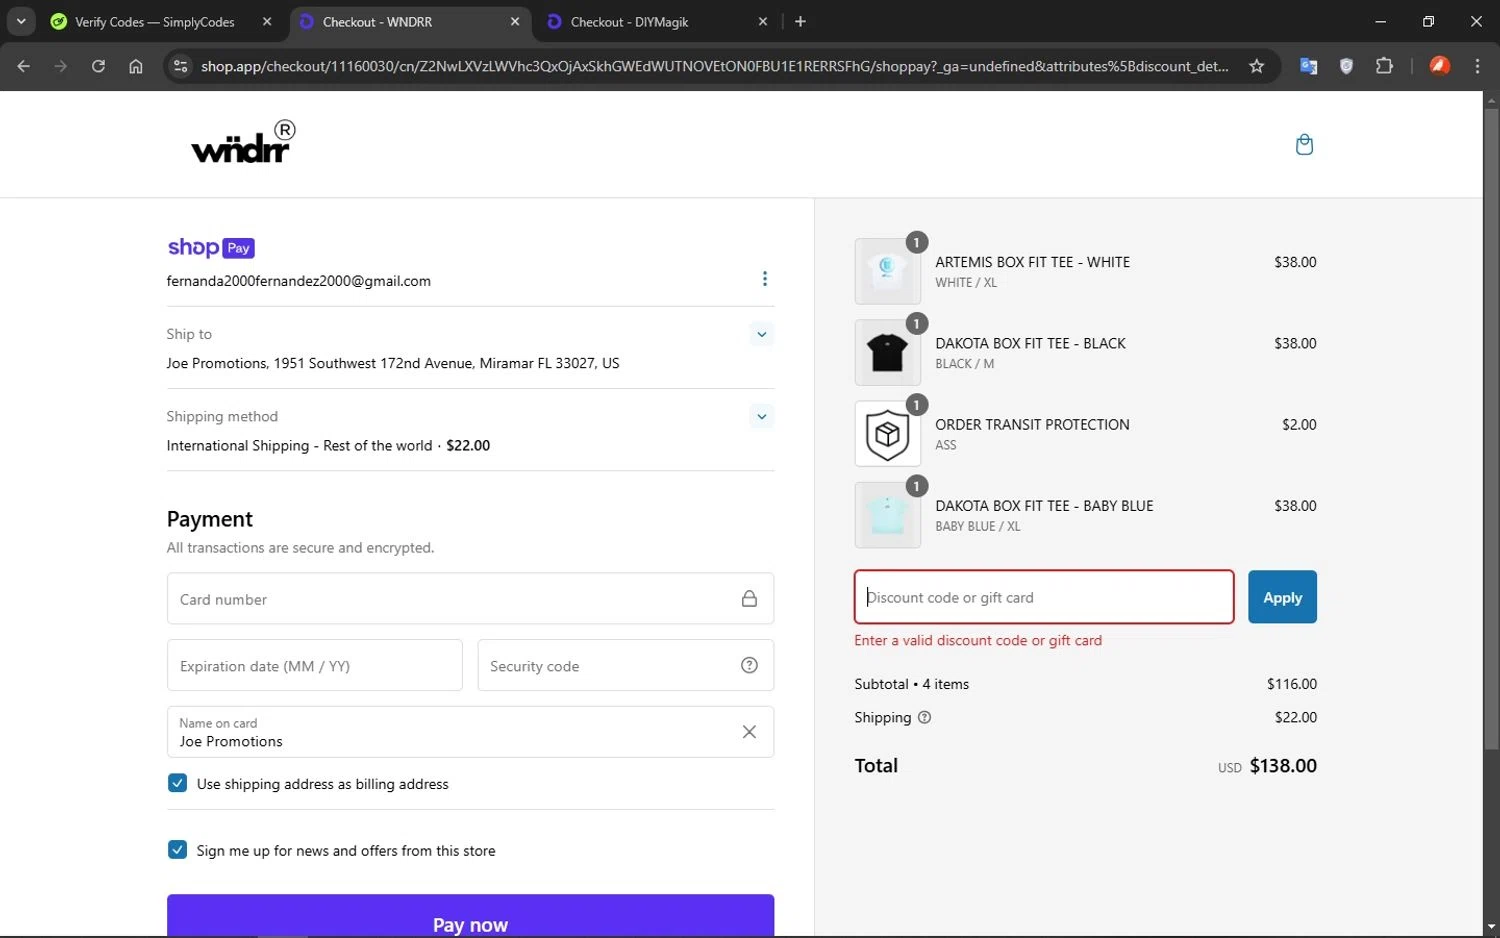Go forward in browser history
This screenshot has width=1500, height=938.
(x=61, y=66)
